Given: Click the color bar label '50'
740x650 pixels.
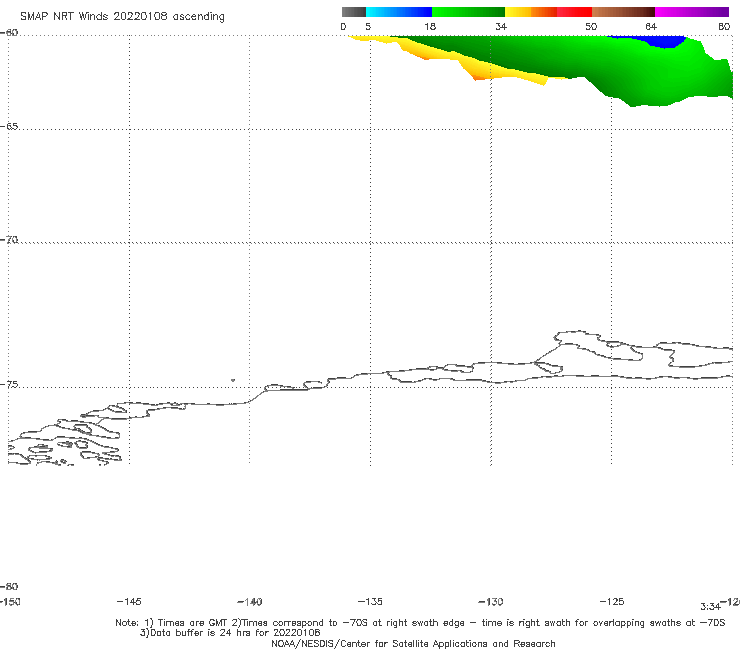Looking at the screenshot, I should pos(591,27).
